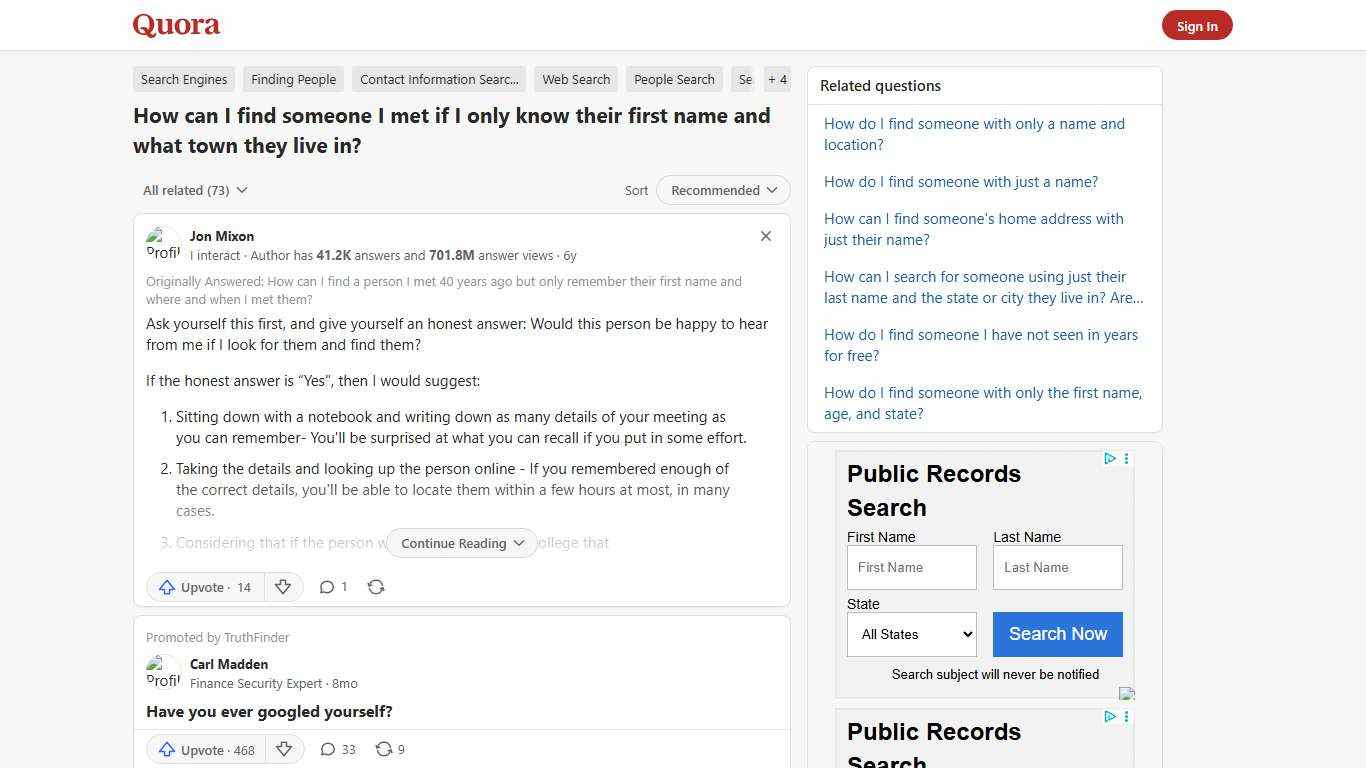
Task: Toggle downvote on Jon Mixon's answer
Action: pos(283,587)
